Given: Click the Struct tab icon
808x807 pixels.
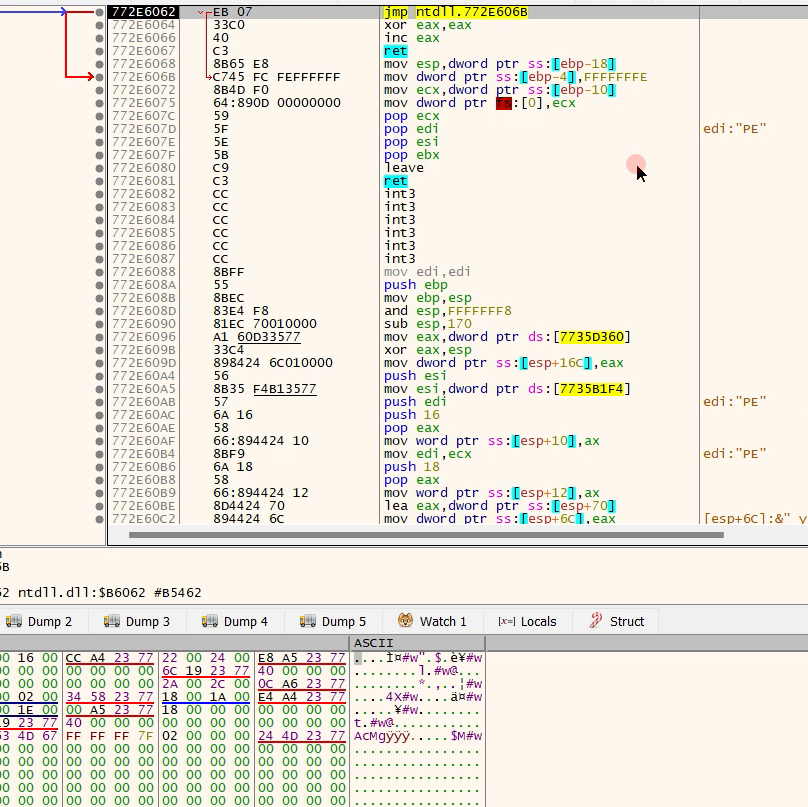Looking at the screenshot, I should [x=596, y=621].
